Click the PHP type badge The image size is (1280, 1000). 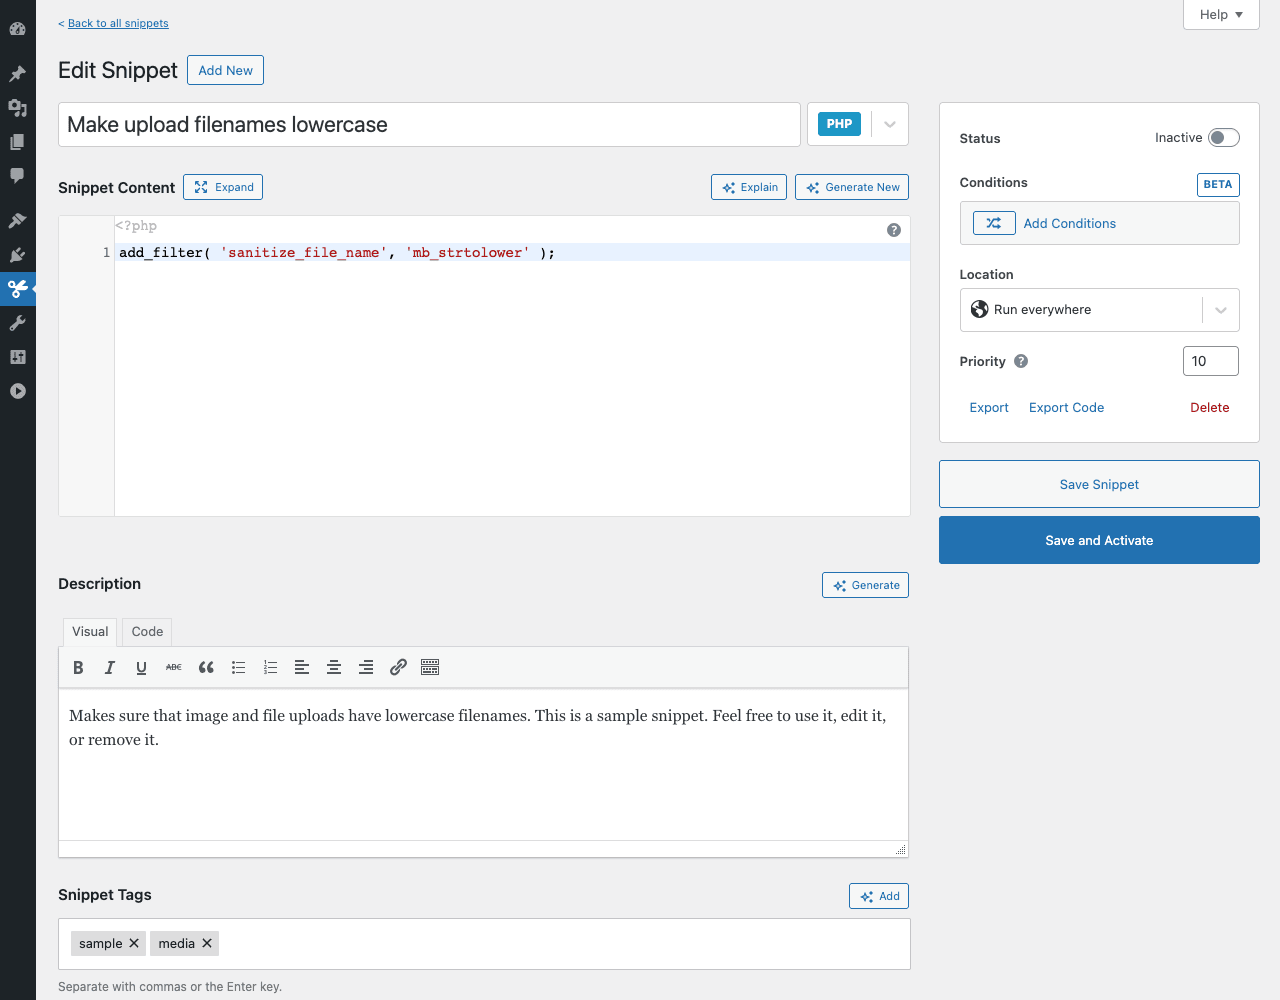(839, 124)
